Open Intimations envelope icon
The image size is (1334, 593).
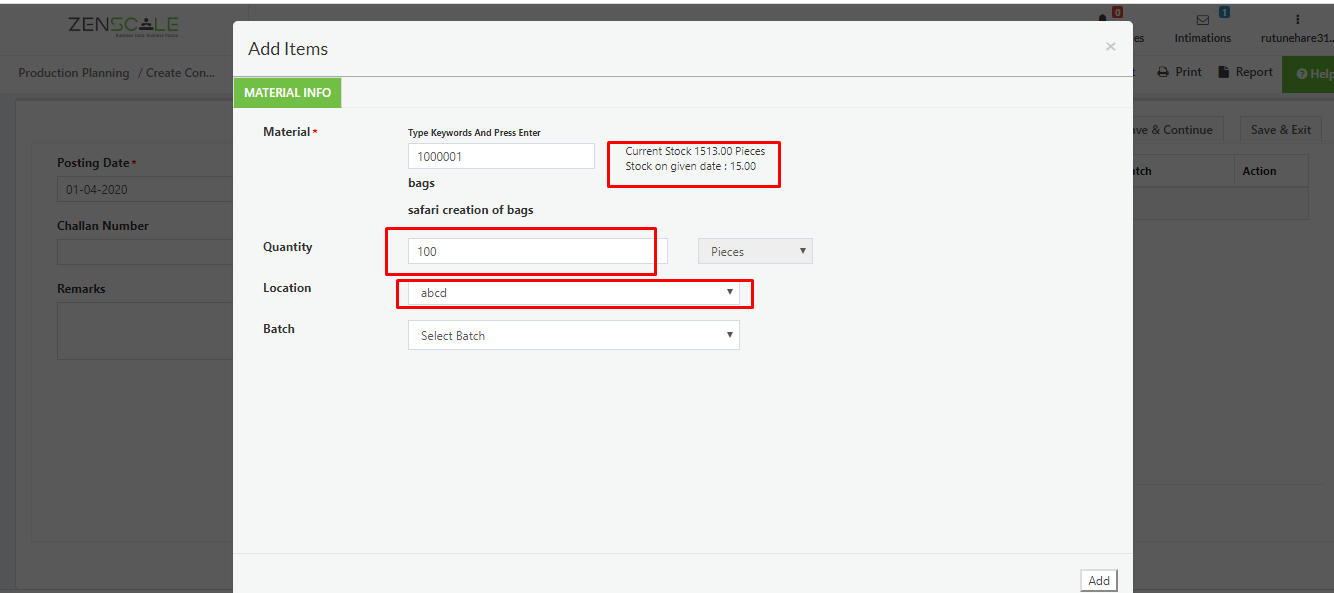1203,19
